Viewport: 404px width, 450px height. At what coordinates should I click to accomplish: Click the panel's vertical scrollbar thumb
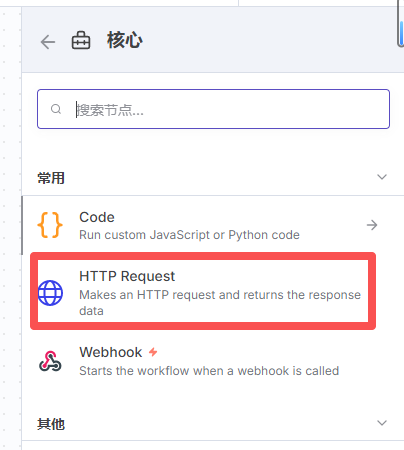[x=22, y=226]
